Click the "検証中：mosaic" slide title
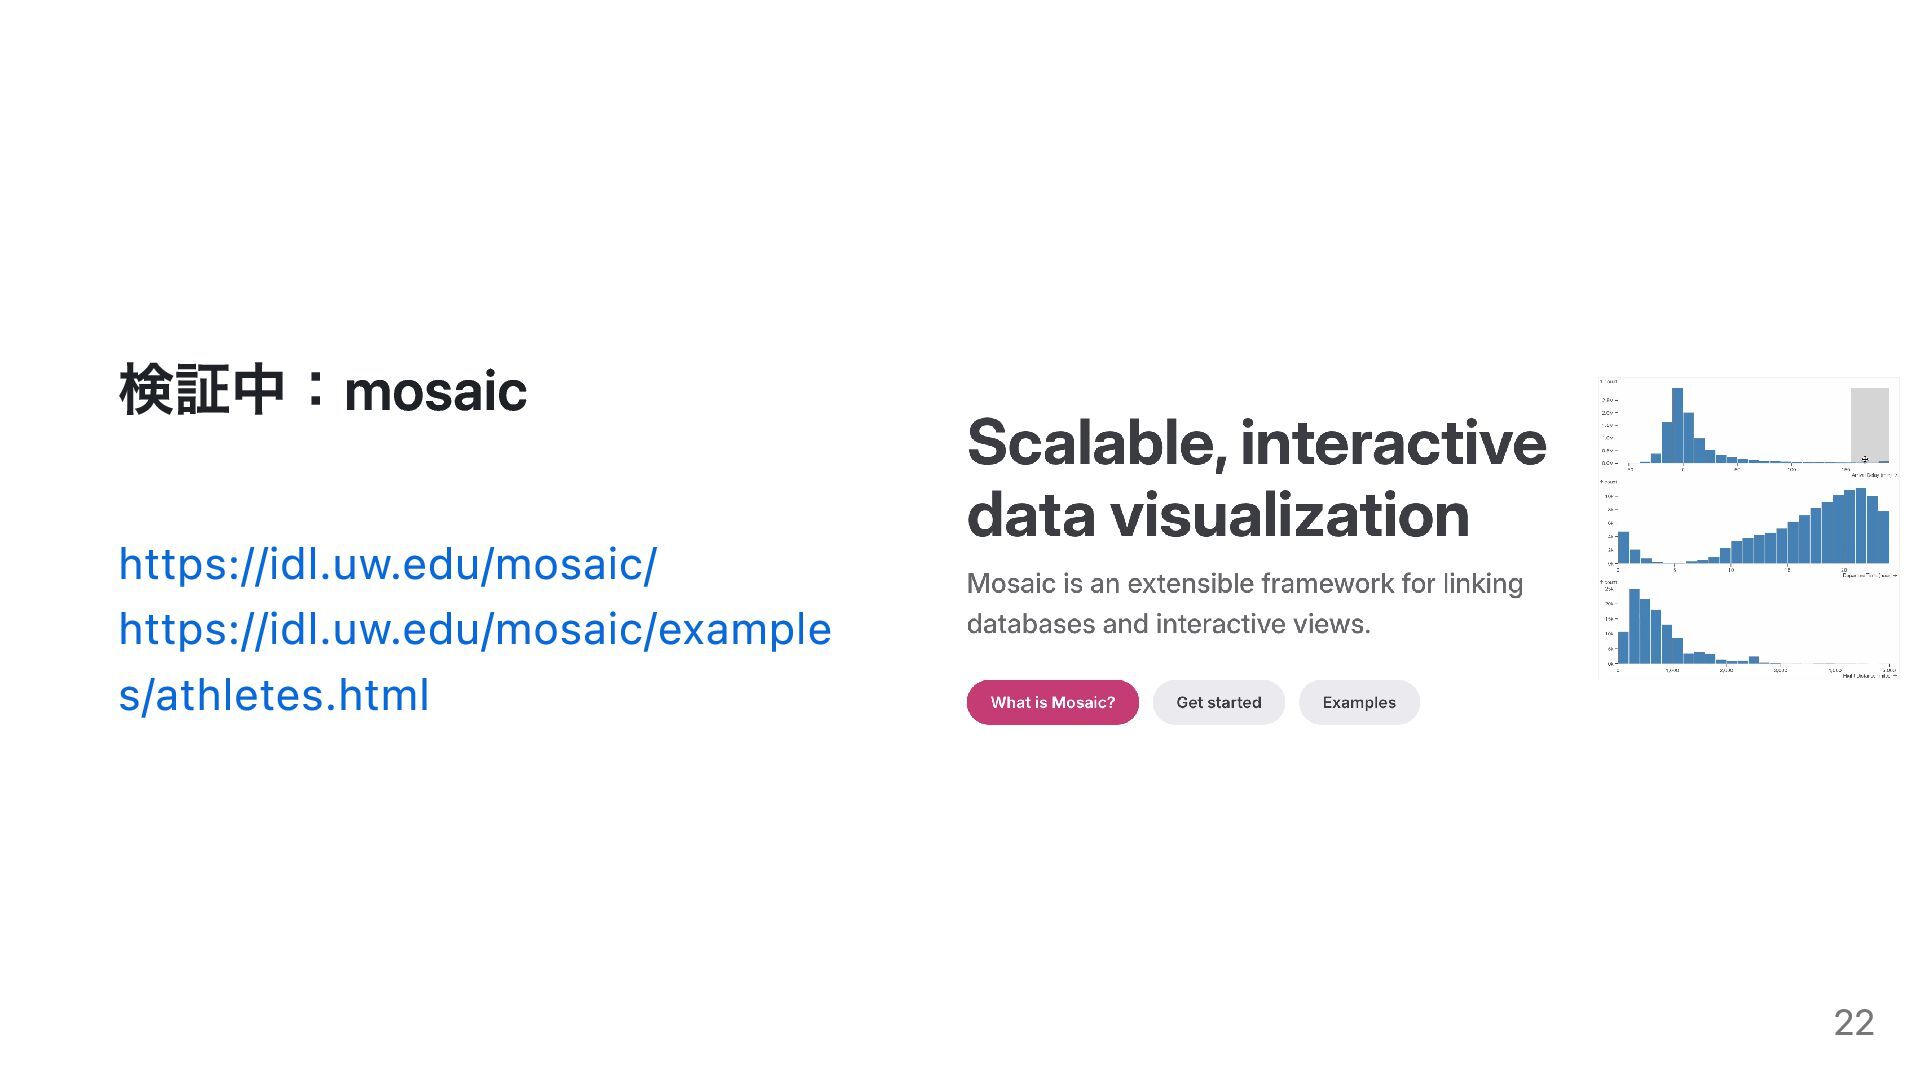 click(x=323, y=390)
